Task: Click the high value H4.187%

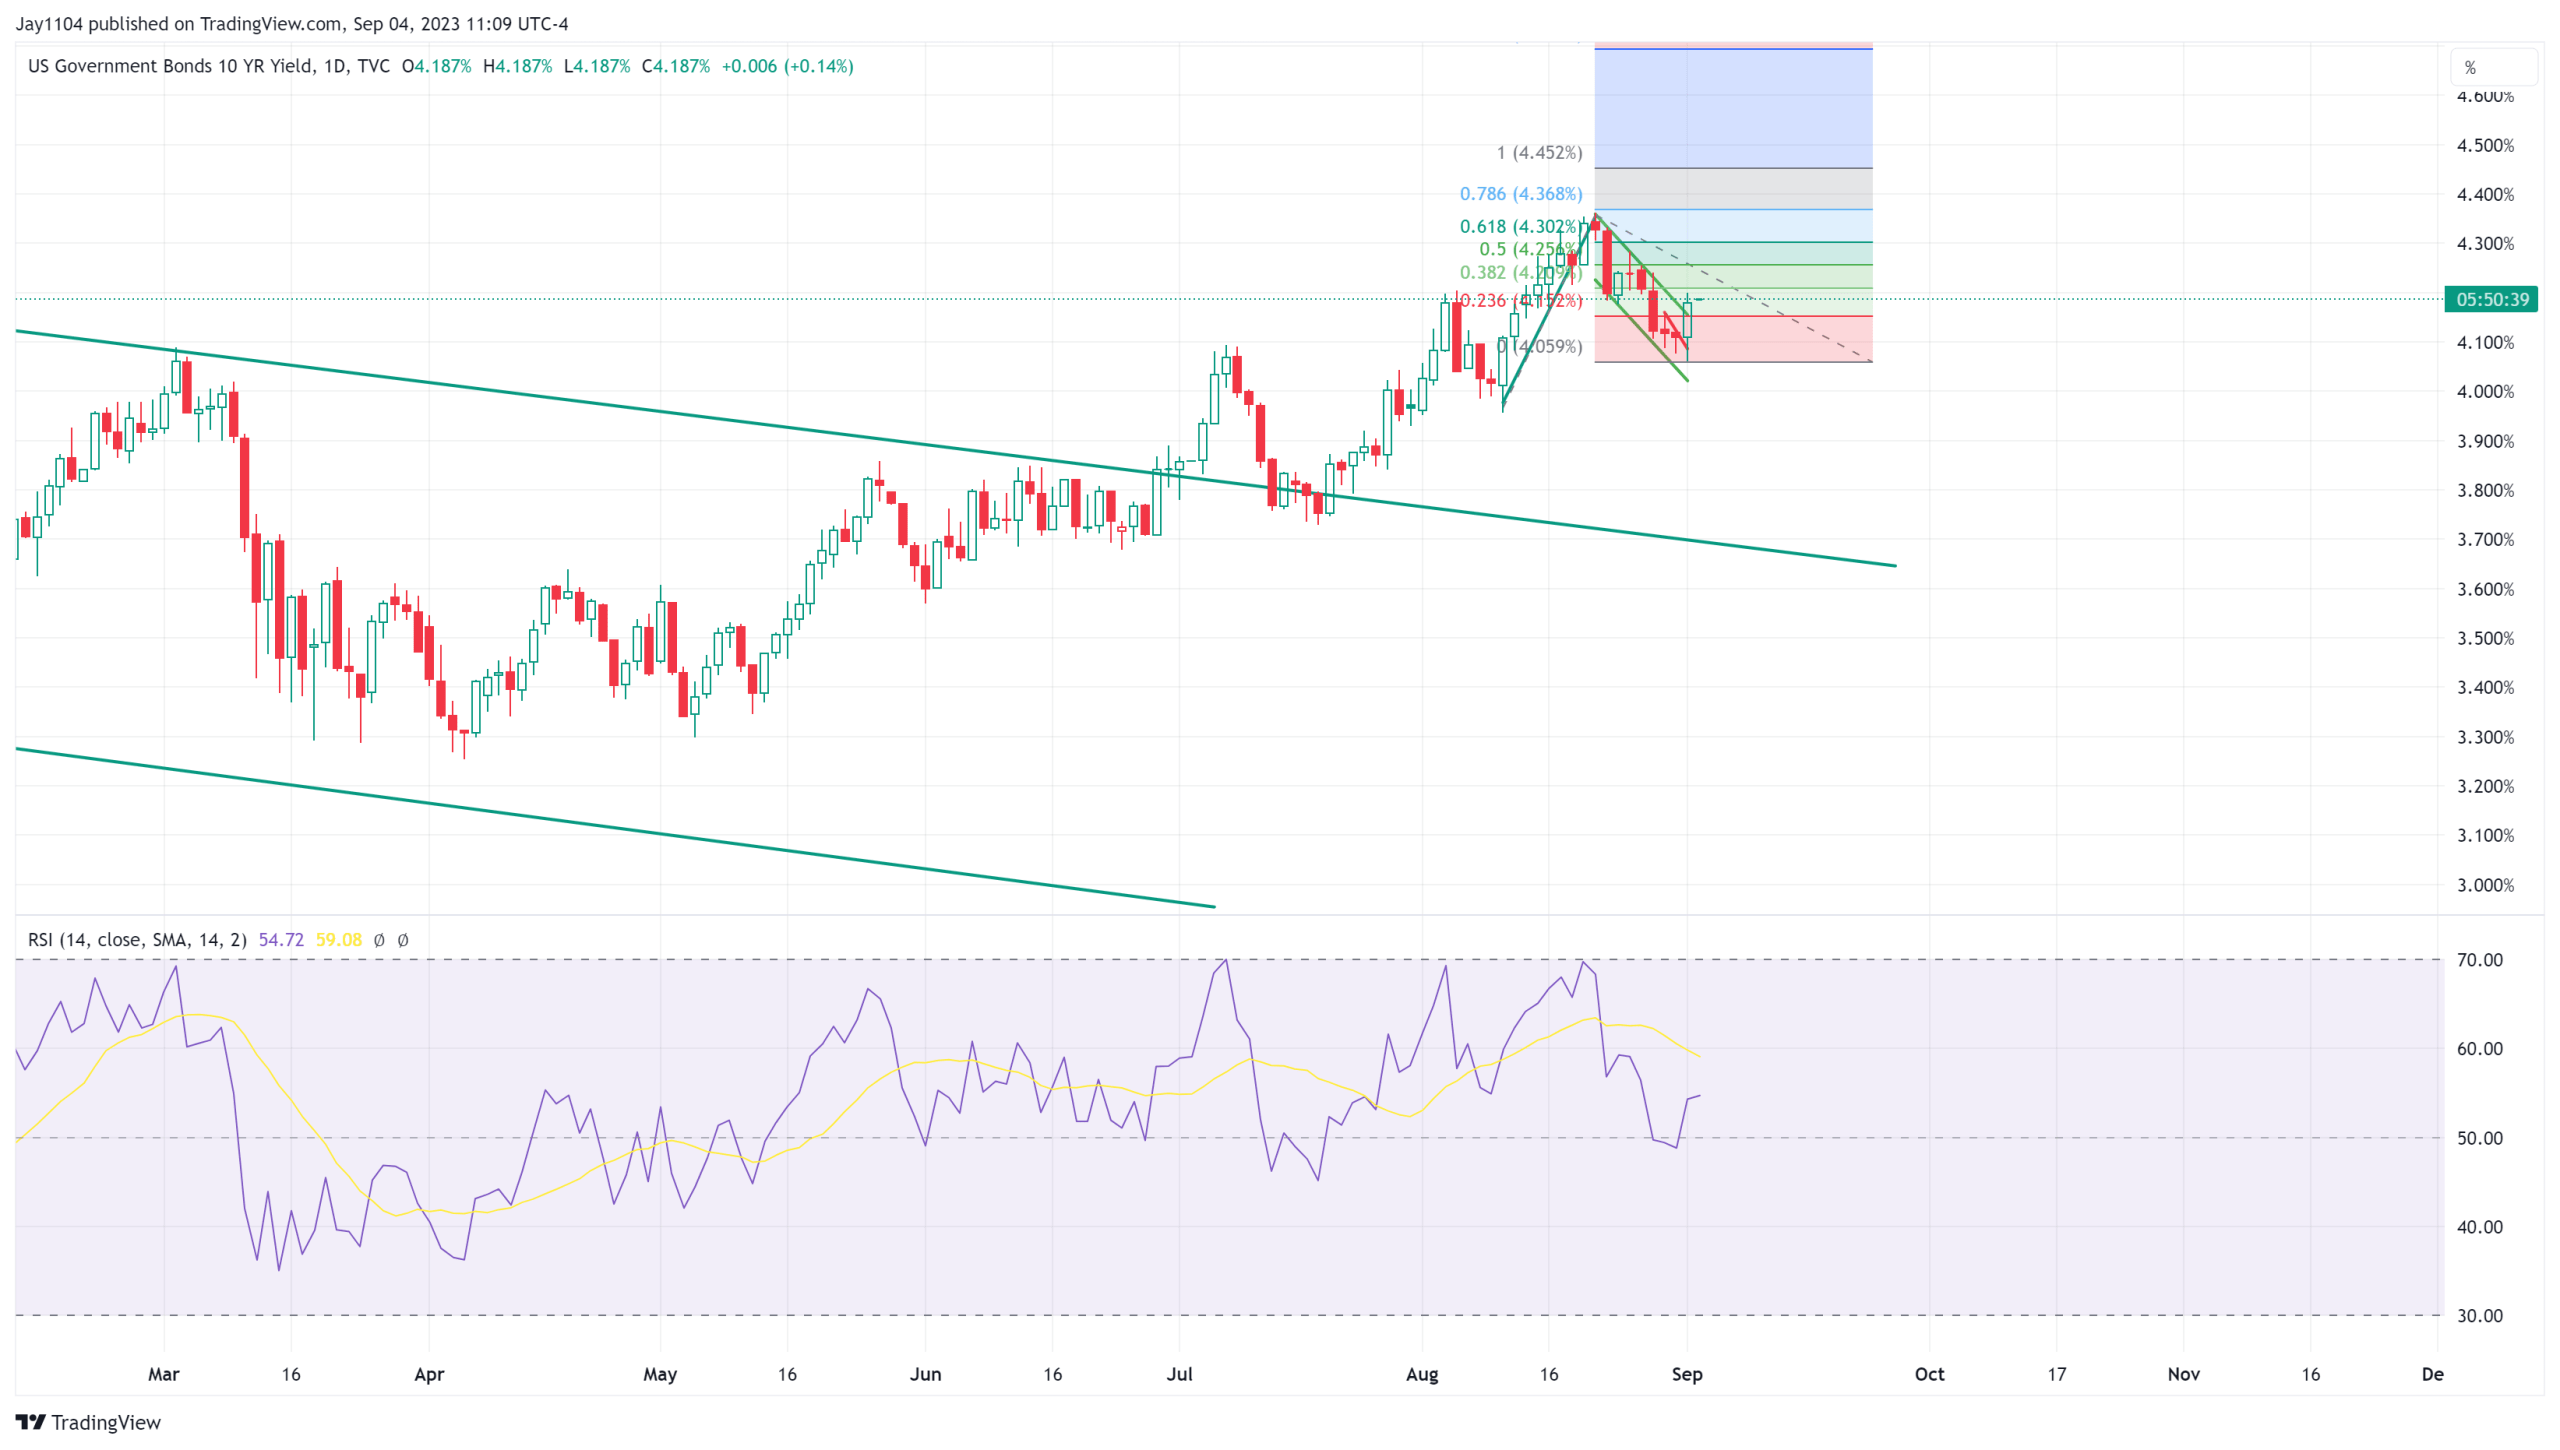Action: pyautogui.click(x=517, y=66)
